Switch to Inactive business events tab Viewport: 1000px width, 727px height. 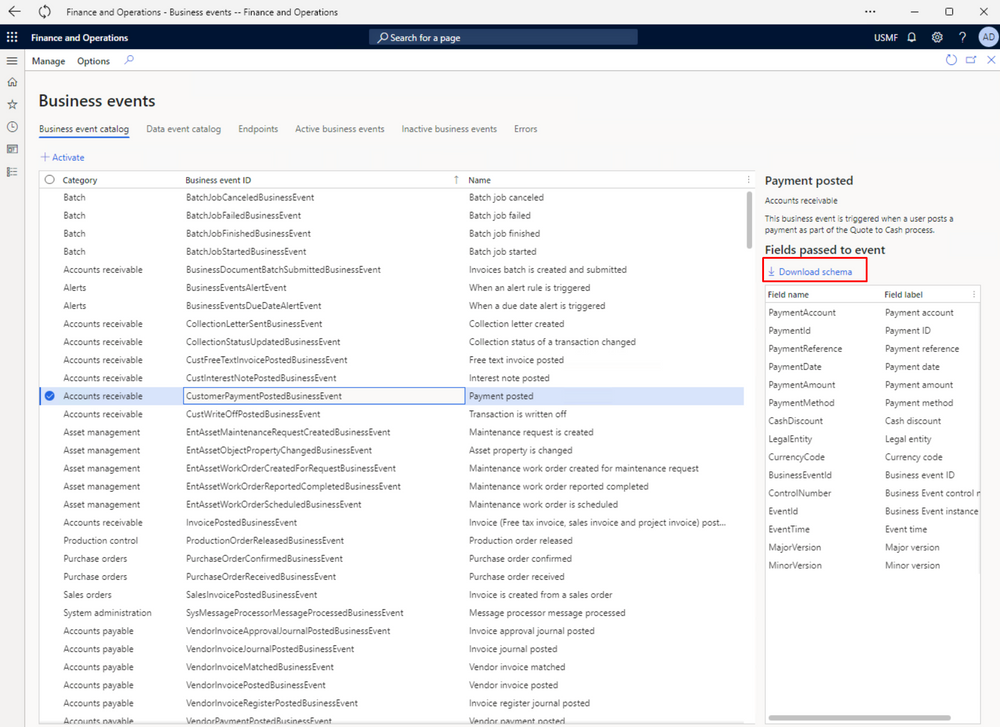[x=449, y=129]
